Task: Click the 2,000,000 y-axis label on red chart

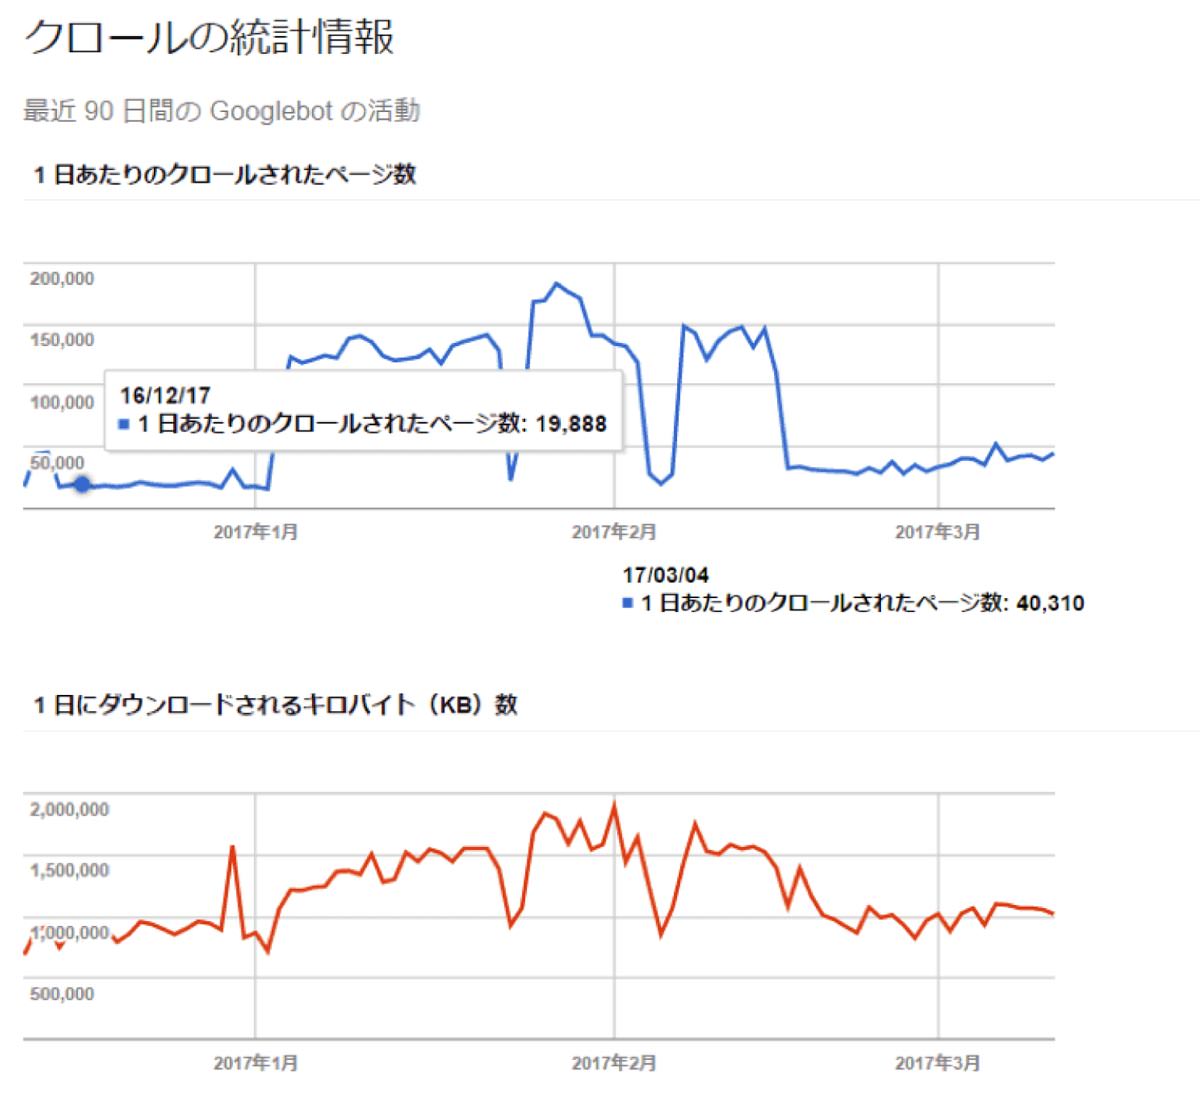Action: click(70, 809)
